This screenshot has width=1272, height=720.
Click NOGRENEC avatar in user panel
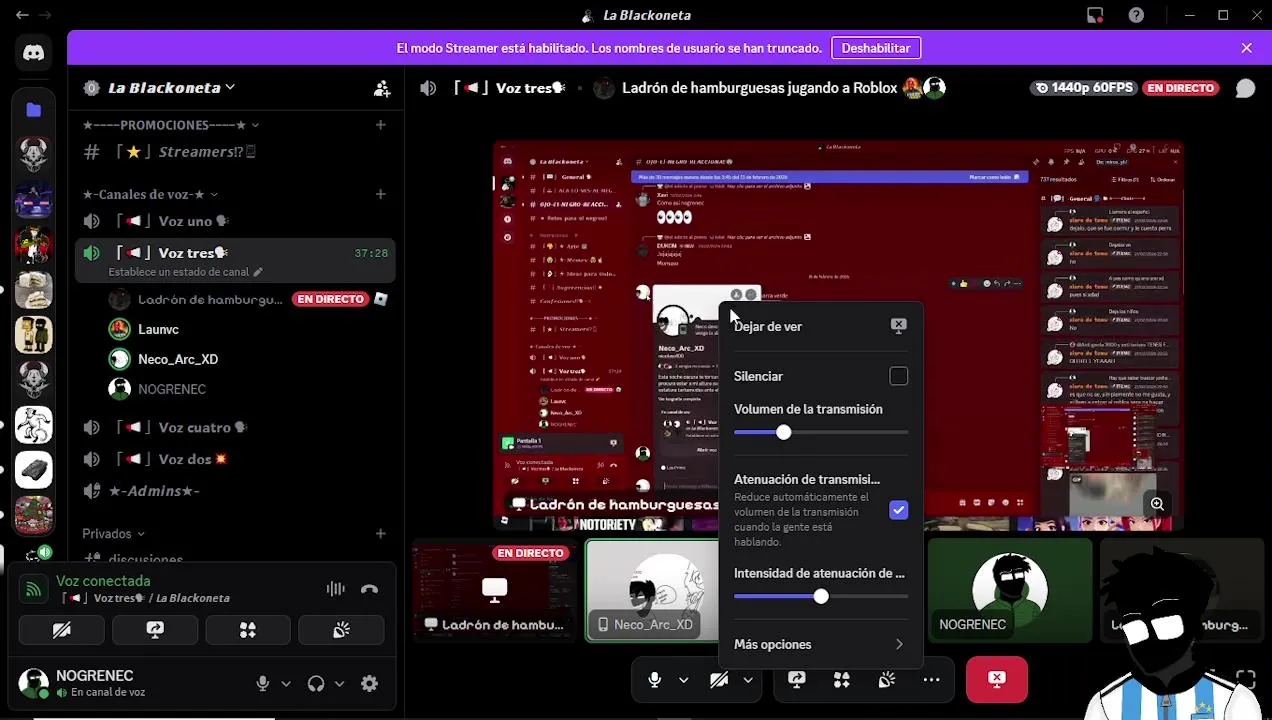(x=34, y=684)
